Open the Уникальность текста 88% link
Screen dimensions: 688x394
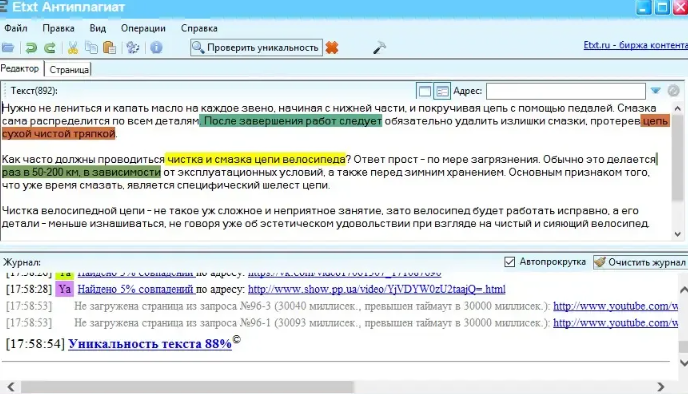[x=150, y=344]
